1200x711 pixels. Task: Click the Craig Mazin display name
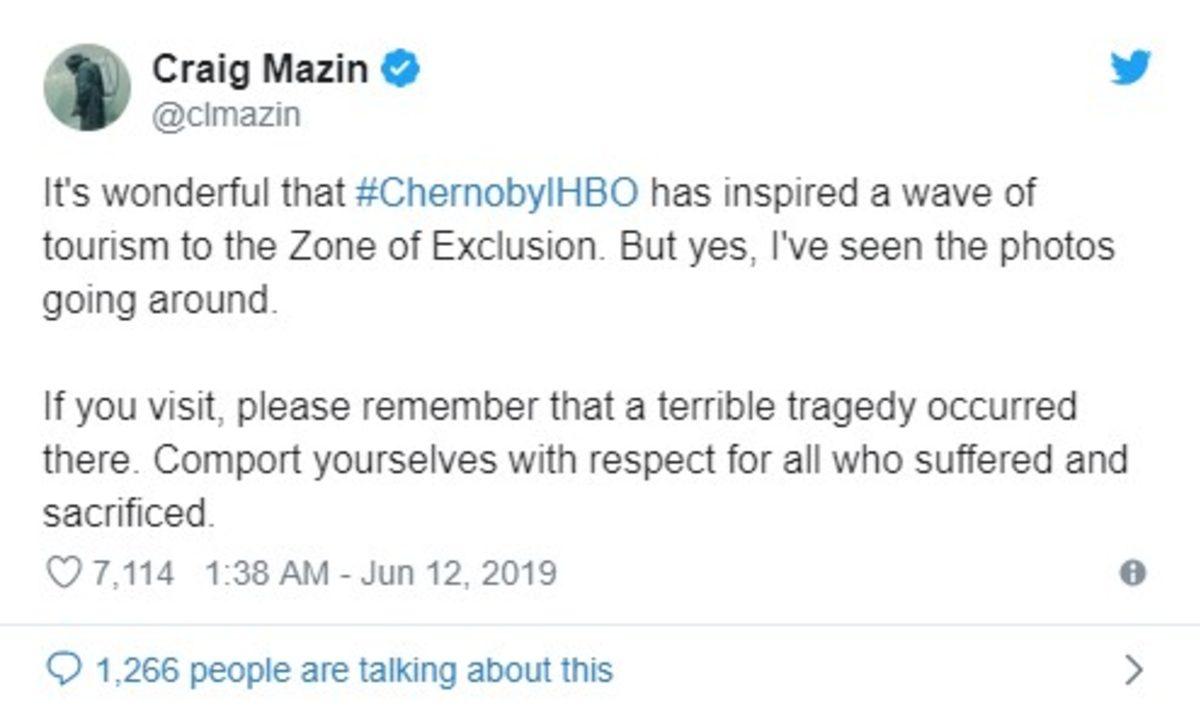pyautogui.click(x=262, y=70)
